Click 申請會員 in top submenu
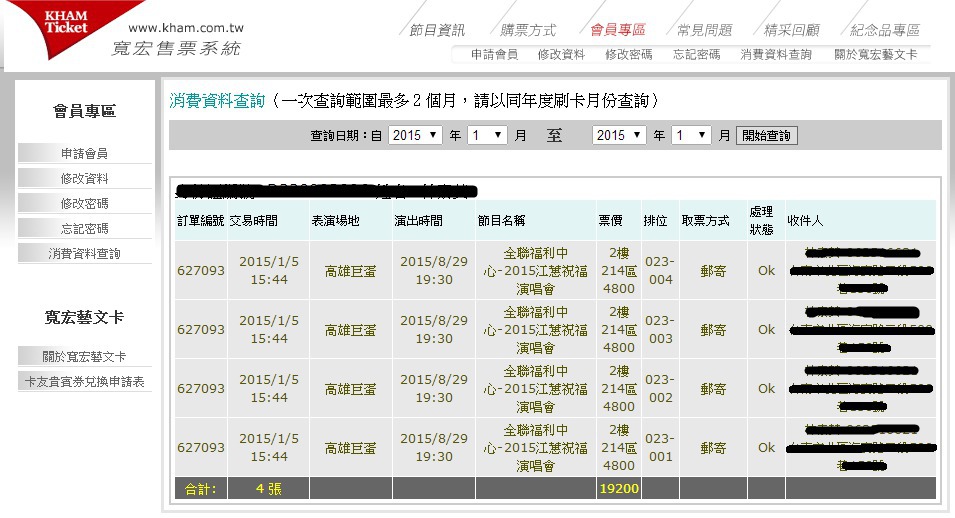 tap(494, 54)
